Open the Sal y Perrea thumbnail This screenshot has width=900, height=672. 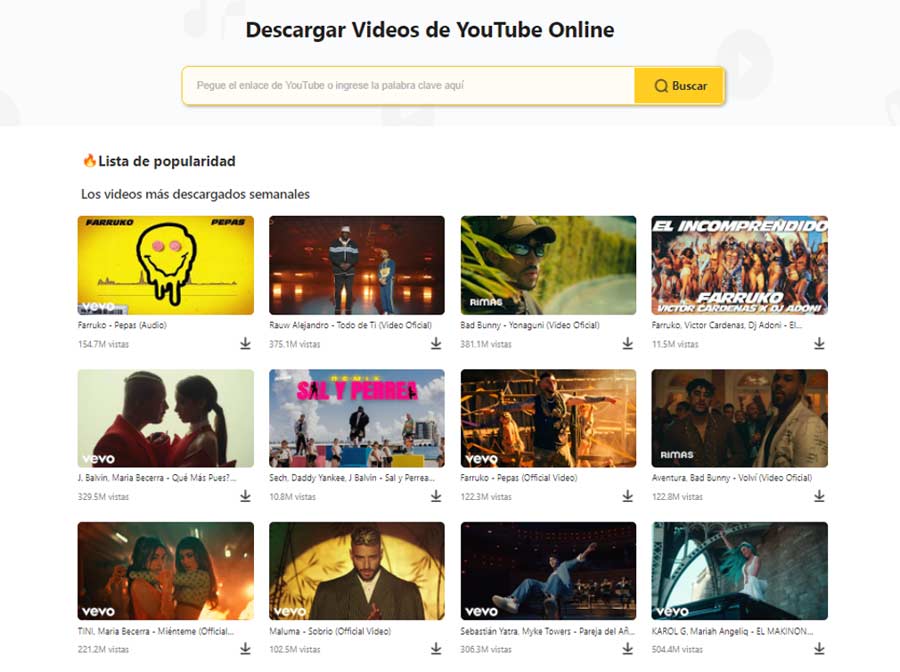[x=357, y=418]
